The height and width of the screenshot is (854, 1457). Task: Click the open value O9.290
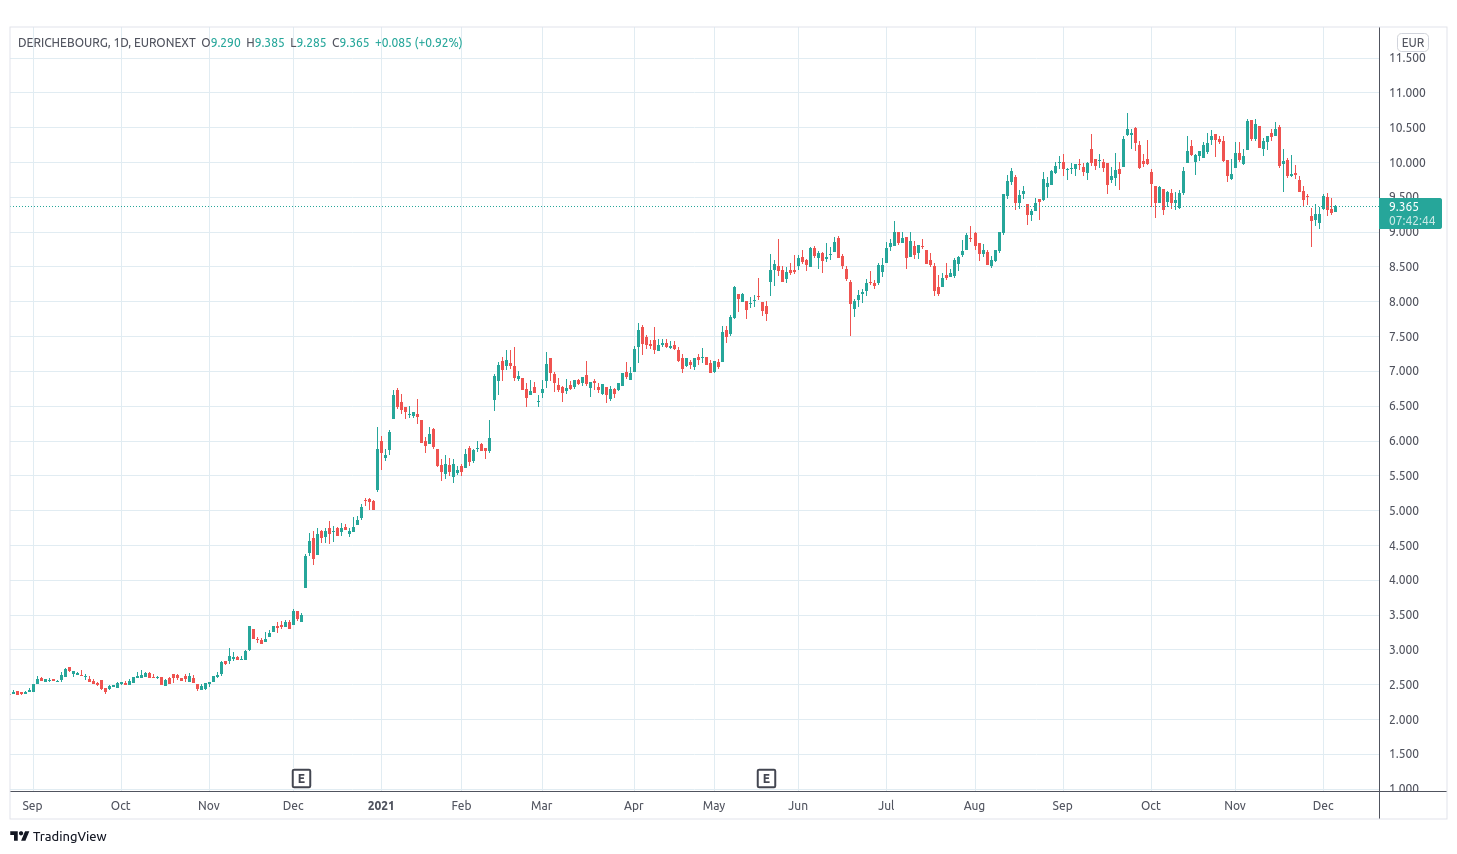pos(221,43)
